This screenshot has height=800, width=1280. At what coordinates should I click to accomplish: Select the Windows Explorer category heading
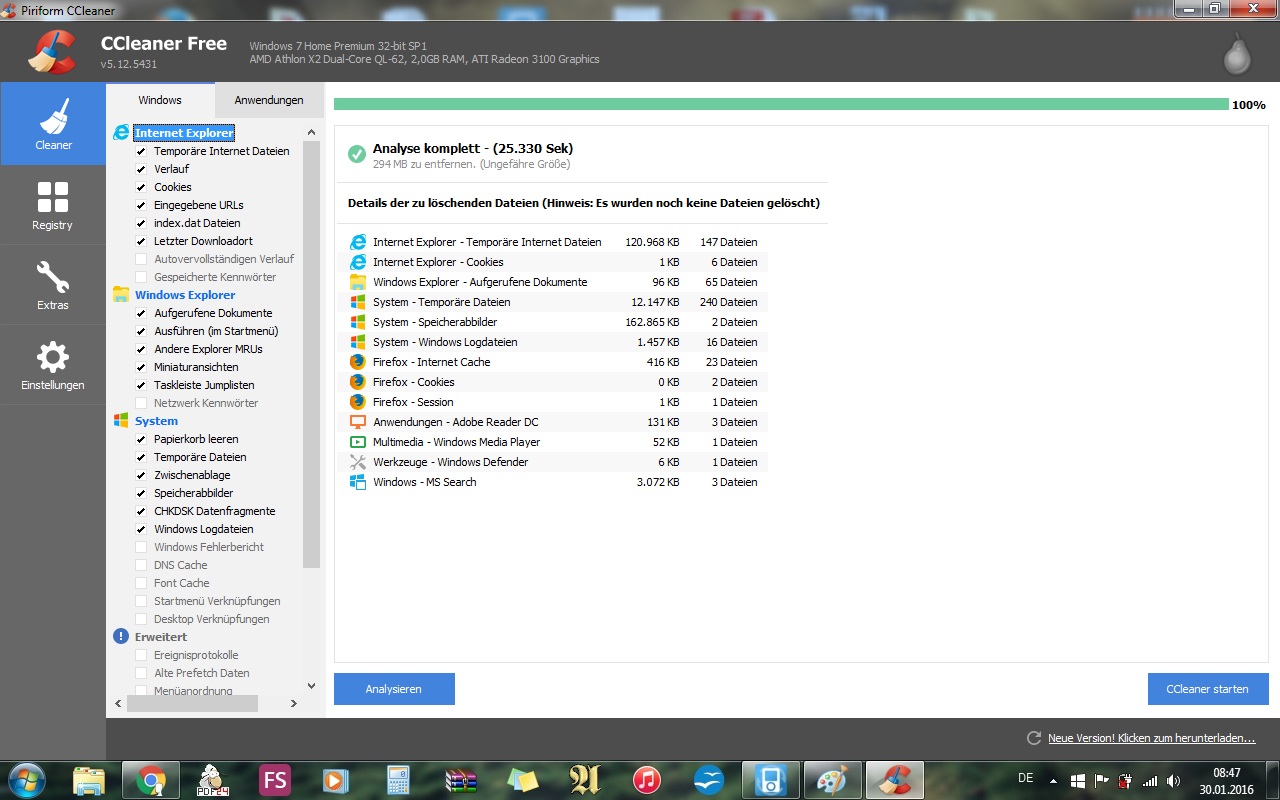185,295
